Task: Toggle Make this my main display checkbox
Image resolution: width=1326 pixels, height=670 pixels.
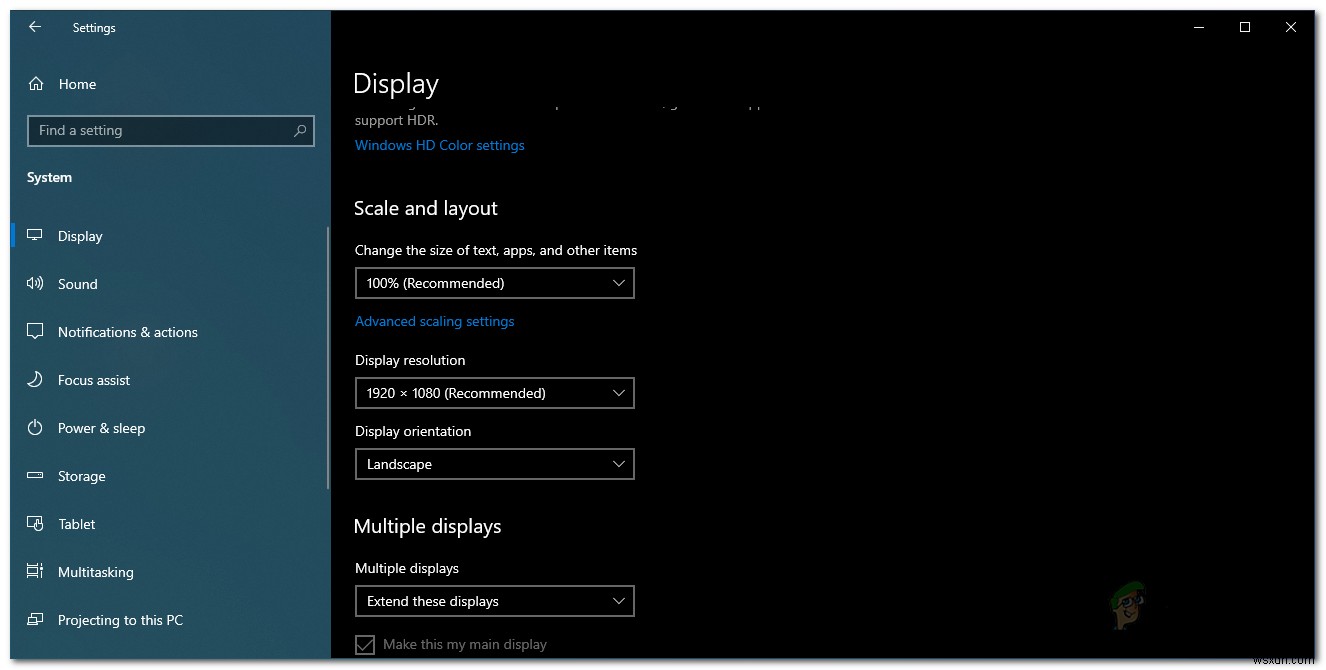Action: click(x=365, y=645)
